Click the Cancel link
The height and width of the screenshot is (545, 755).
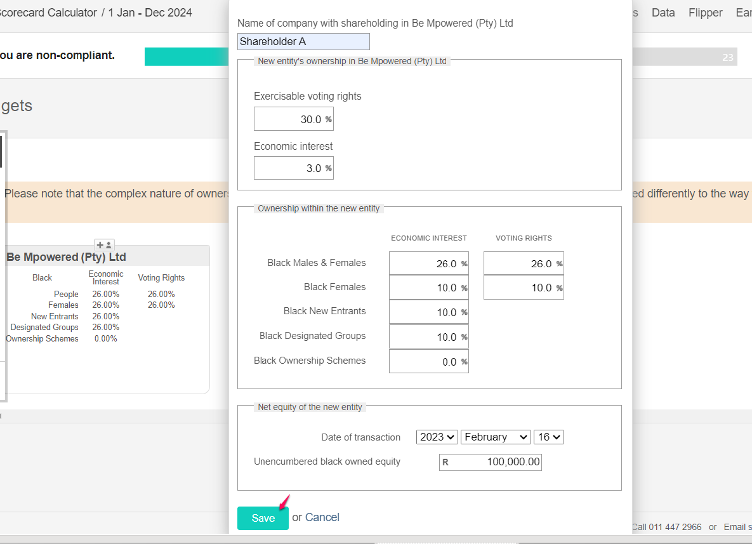point(322,517)
